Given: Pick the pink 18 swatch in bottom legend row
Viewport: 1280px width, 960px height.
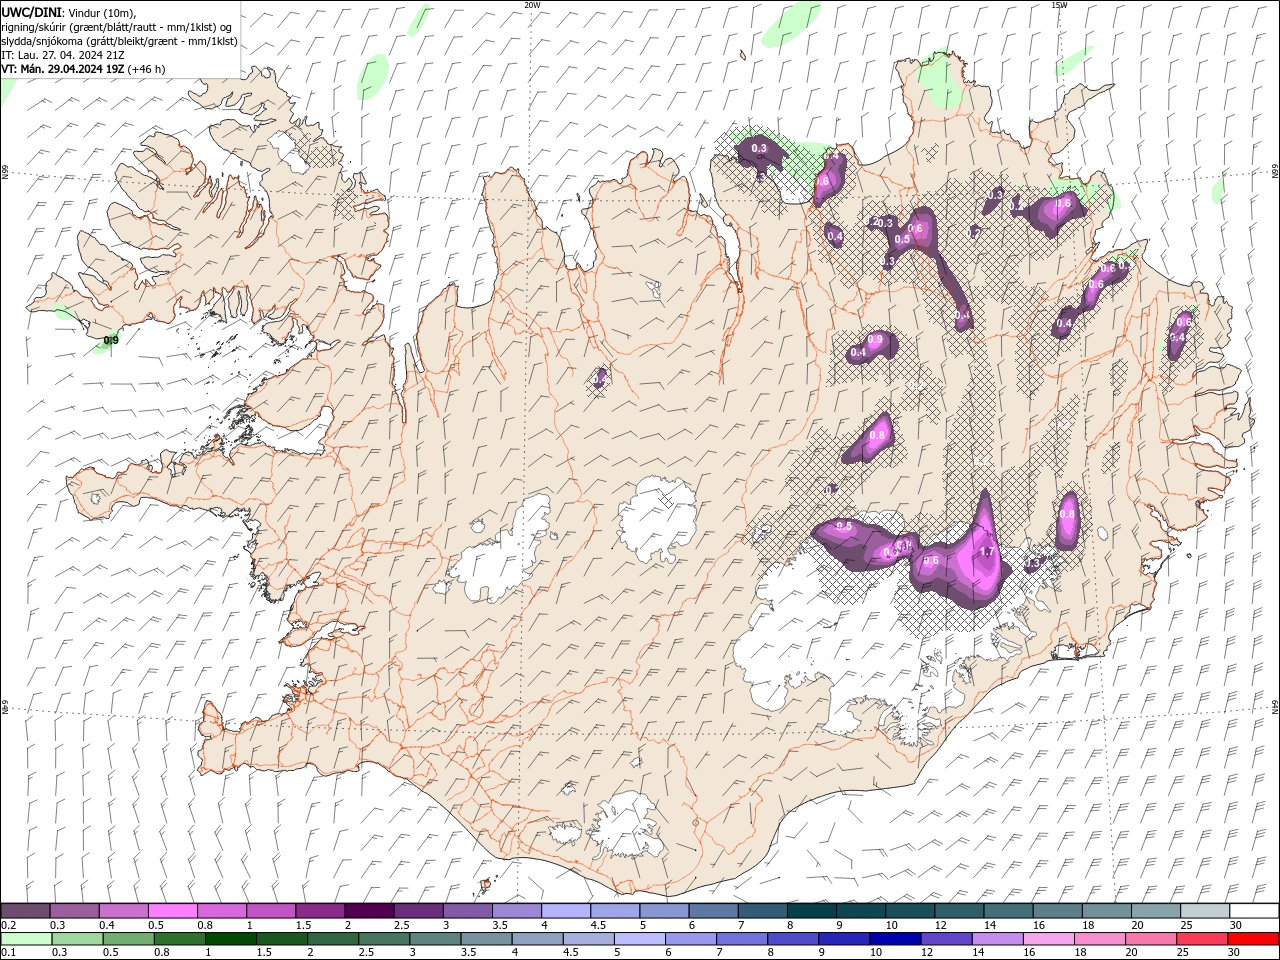Looking at the screenshot, I should click(x=1100, y=939).
